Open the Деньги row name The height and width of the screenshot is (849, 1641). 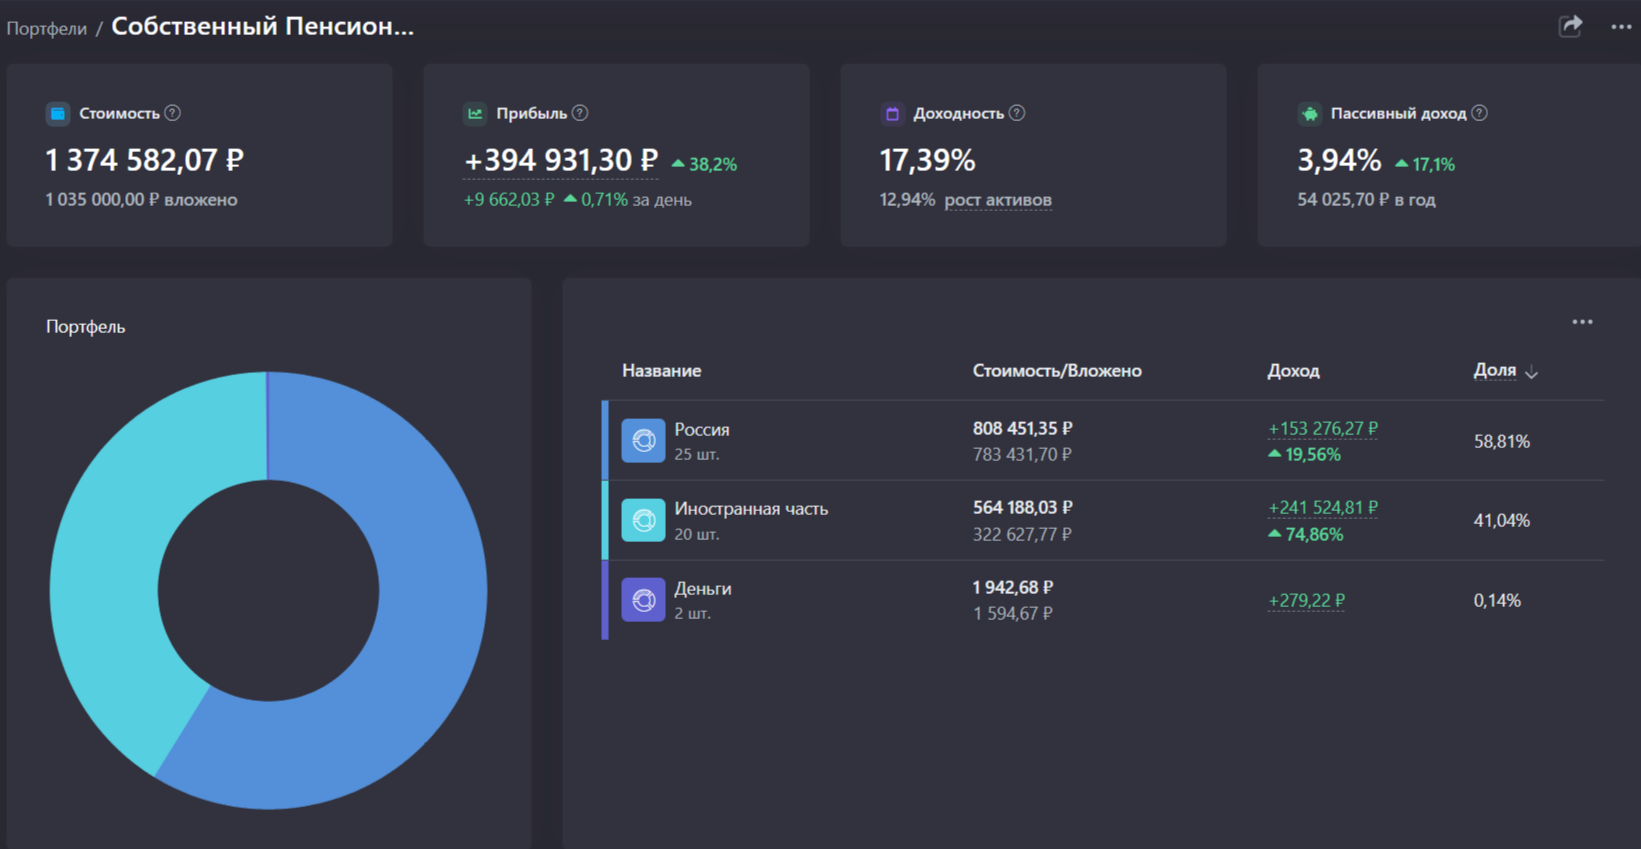(703, 589)
